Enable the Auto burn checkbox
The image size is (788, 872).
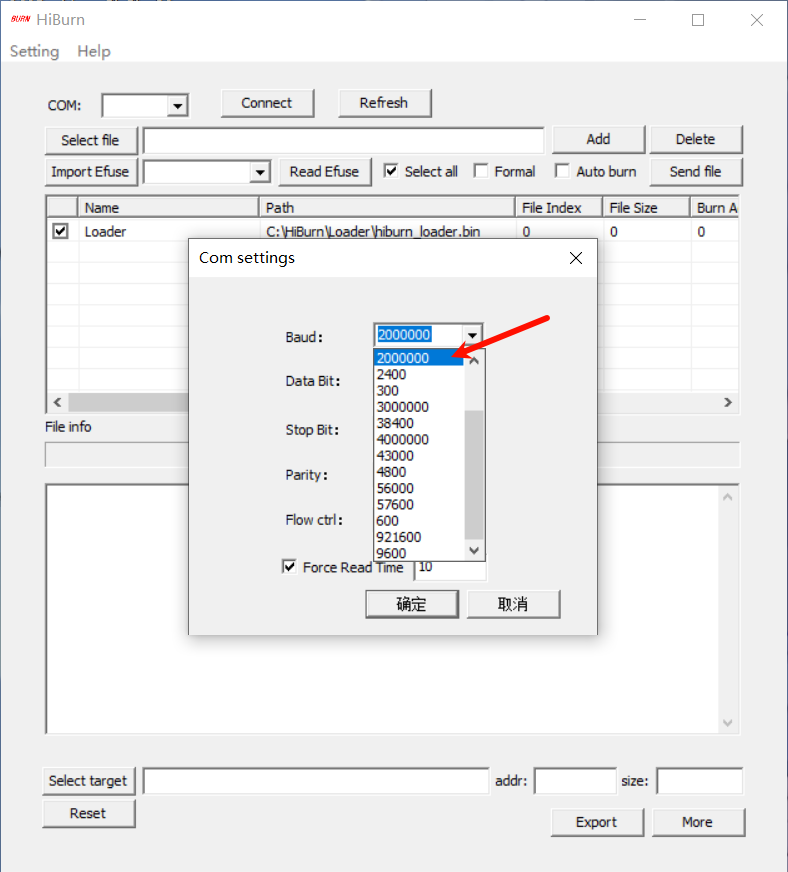click(x=562, y=171)
